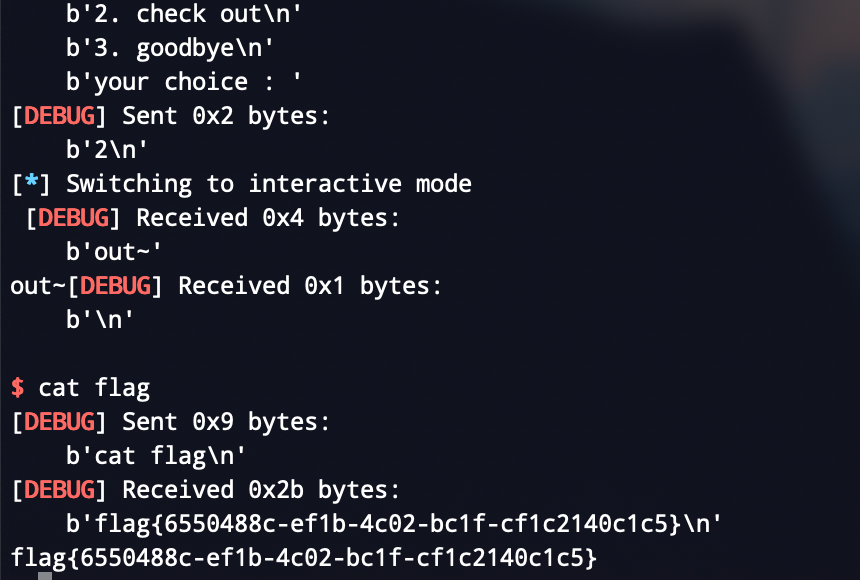Click the 'cat flag' command text

94,388
